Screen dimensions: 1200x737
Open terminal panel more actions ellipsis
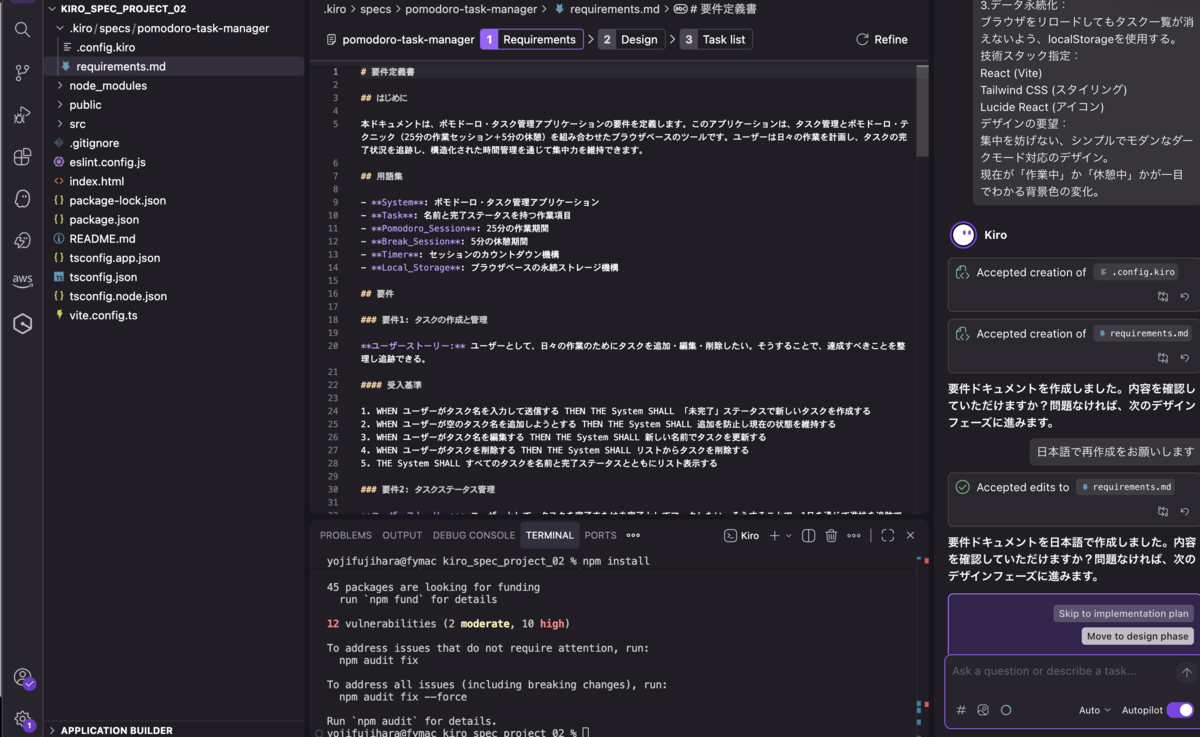(853, 536)
